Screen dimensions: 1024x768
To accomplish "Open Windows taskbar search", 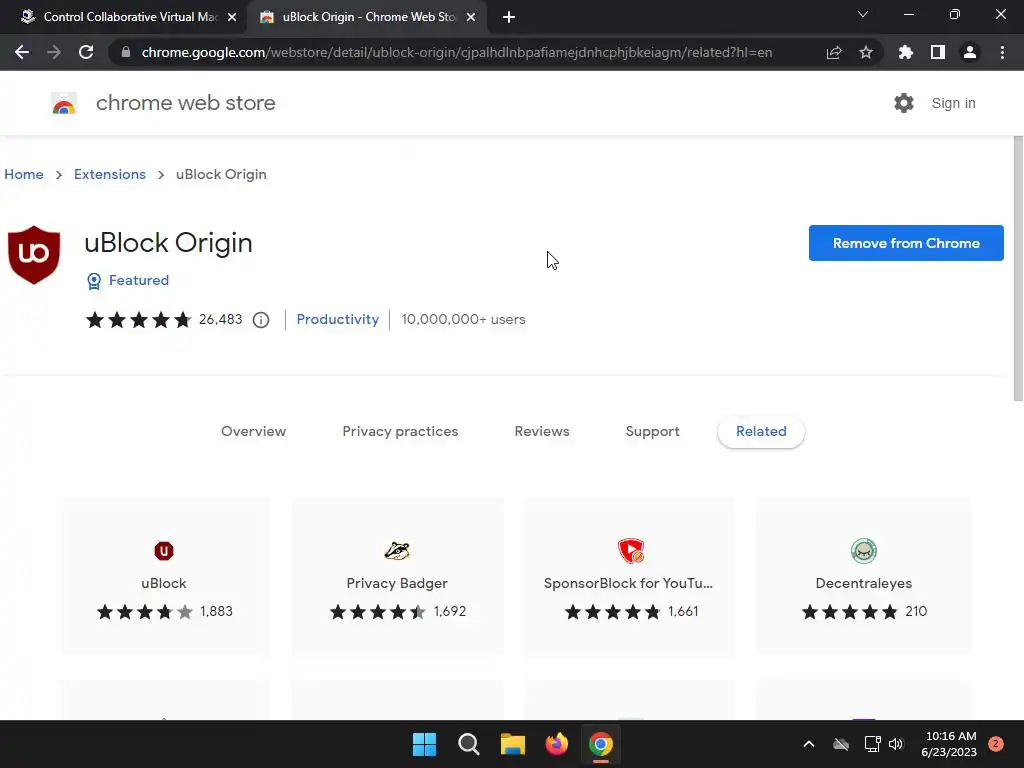I will coord(469,744).
